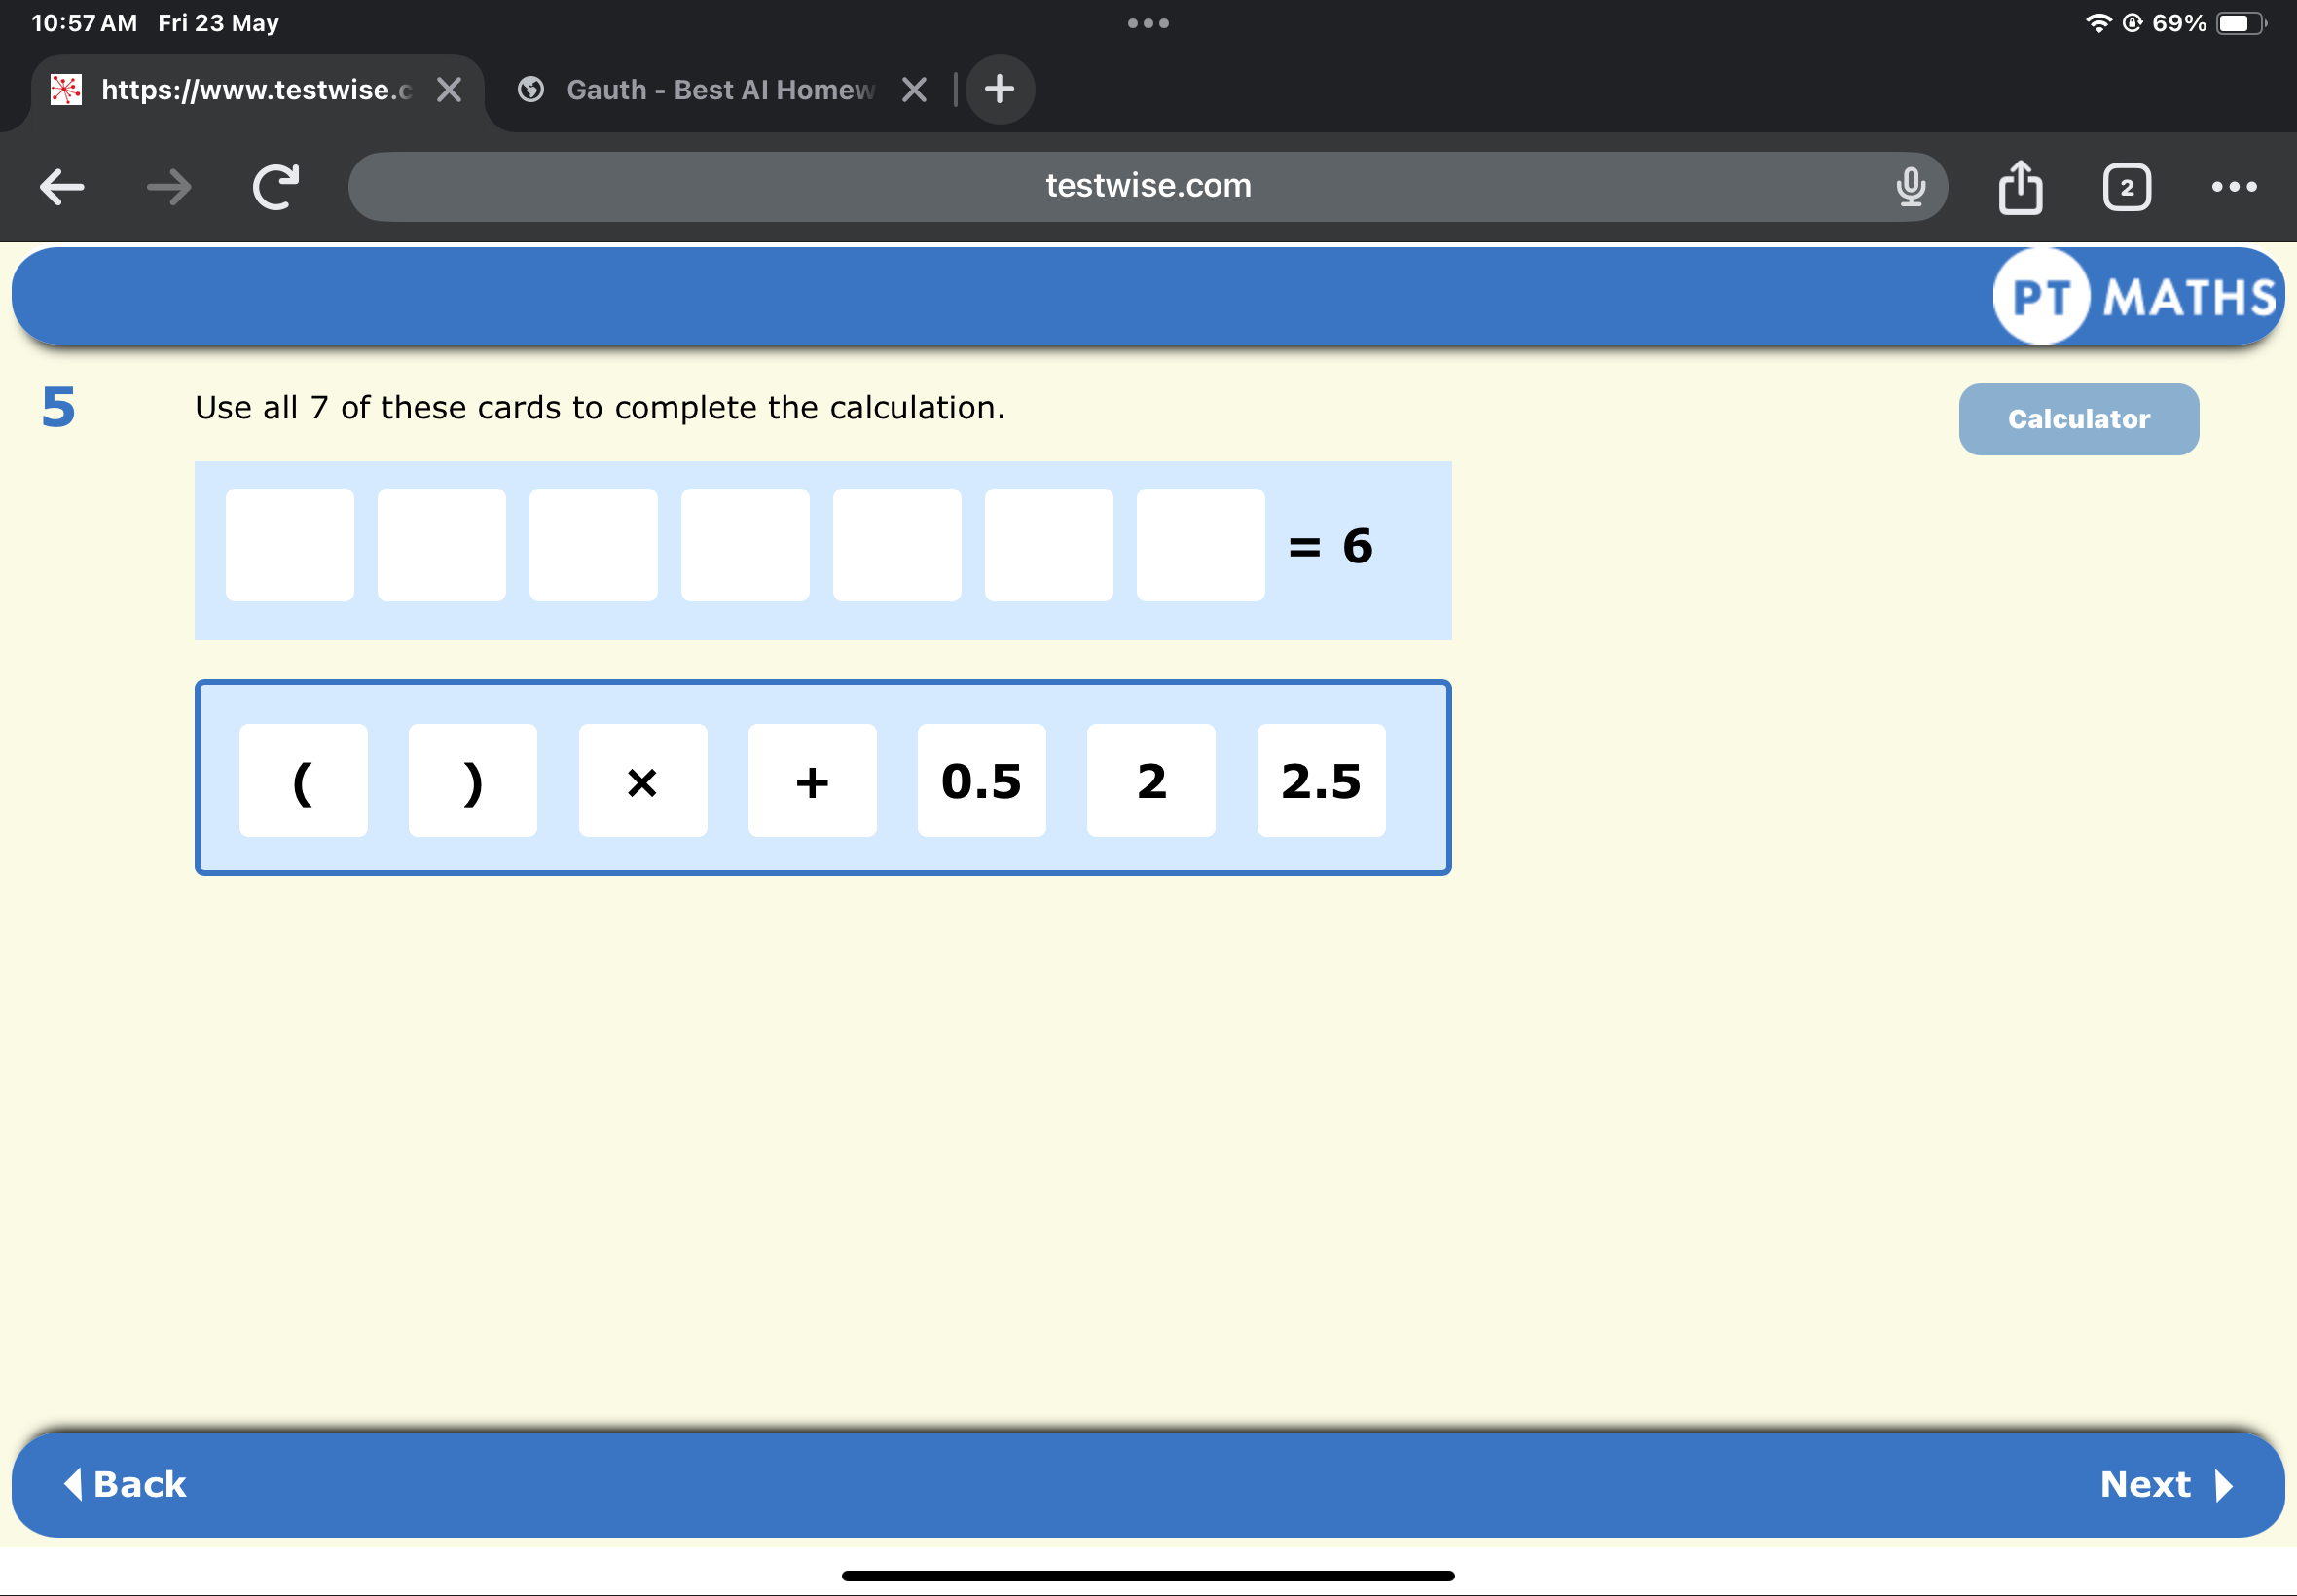
Task: Pick the multiplication sign card
Action: (642, 781)
